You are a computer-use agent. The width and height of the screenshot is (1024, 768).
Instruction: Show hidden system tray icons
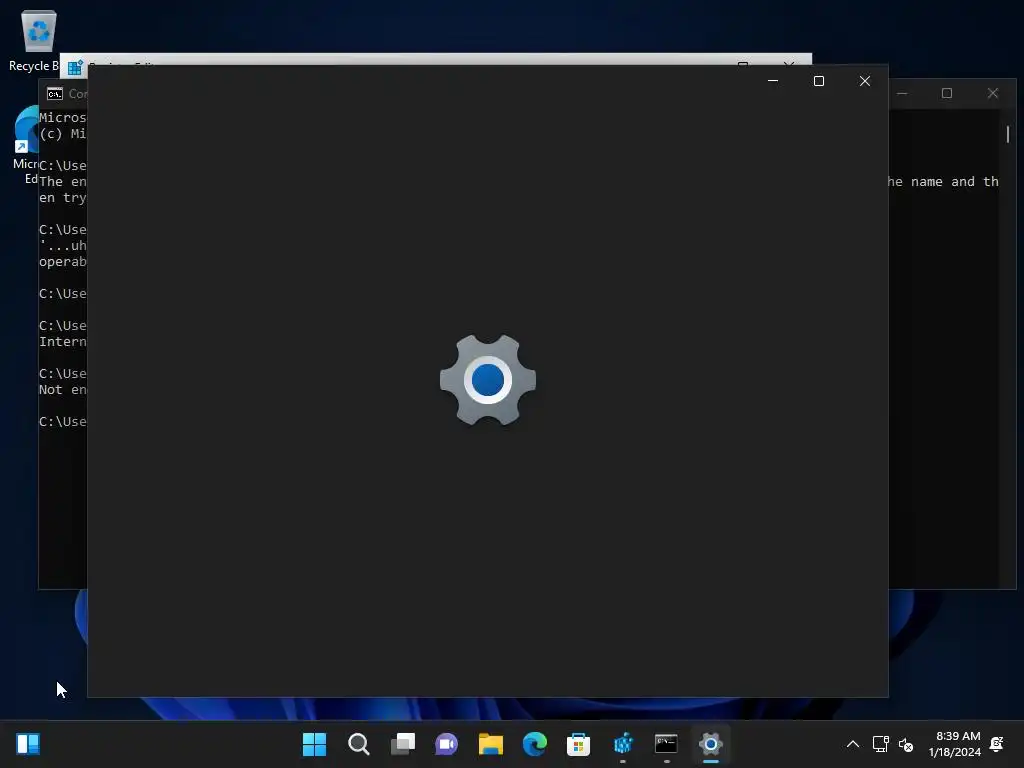[853, 744]
